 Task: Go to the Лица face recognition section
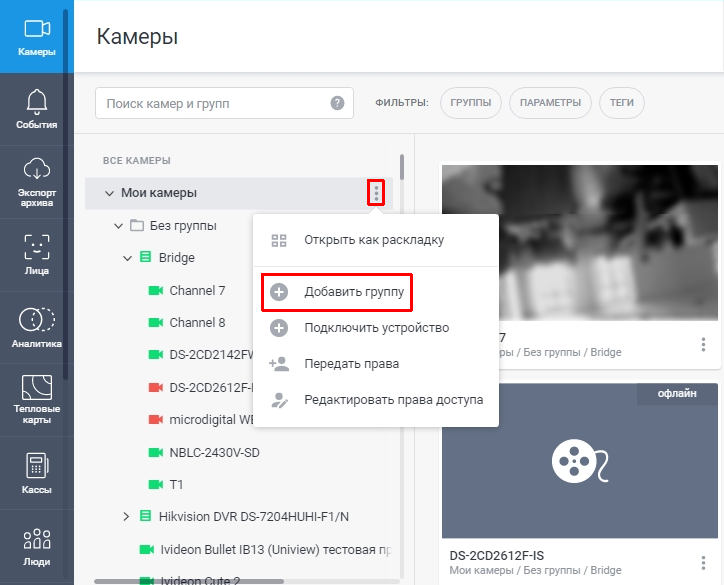pyautogui.click(x=36, y=254)
